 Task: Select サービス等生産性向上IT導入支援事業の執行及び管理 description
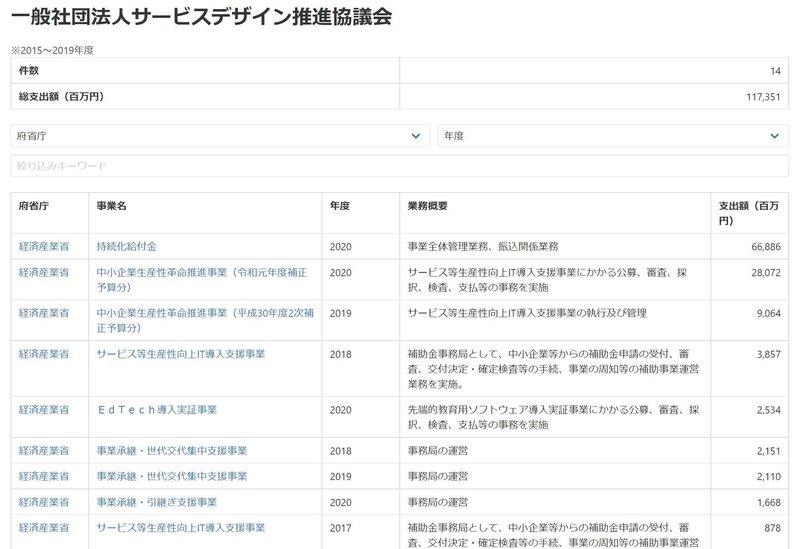[527, 313]
